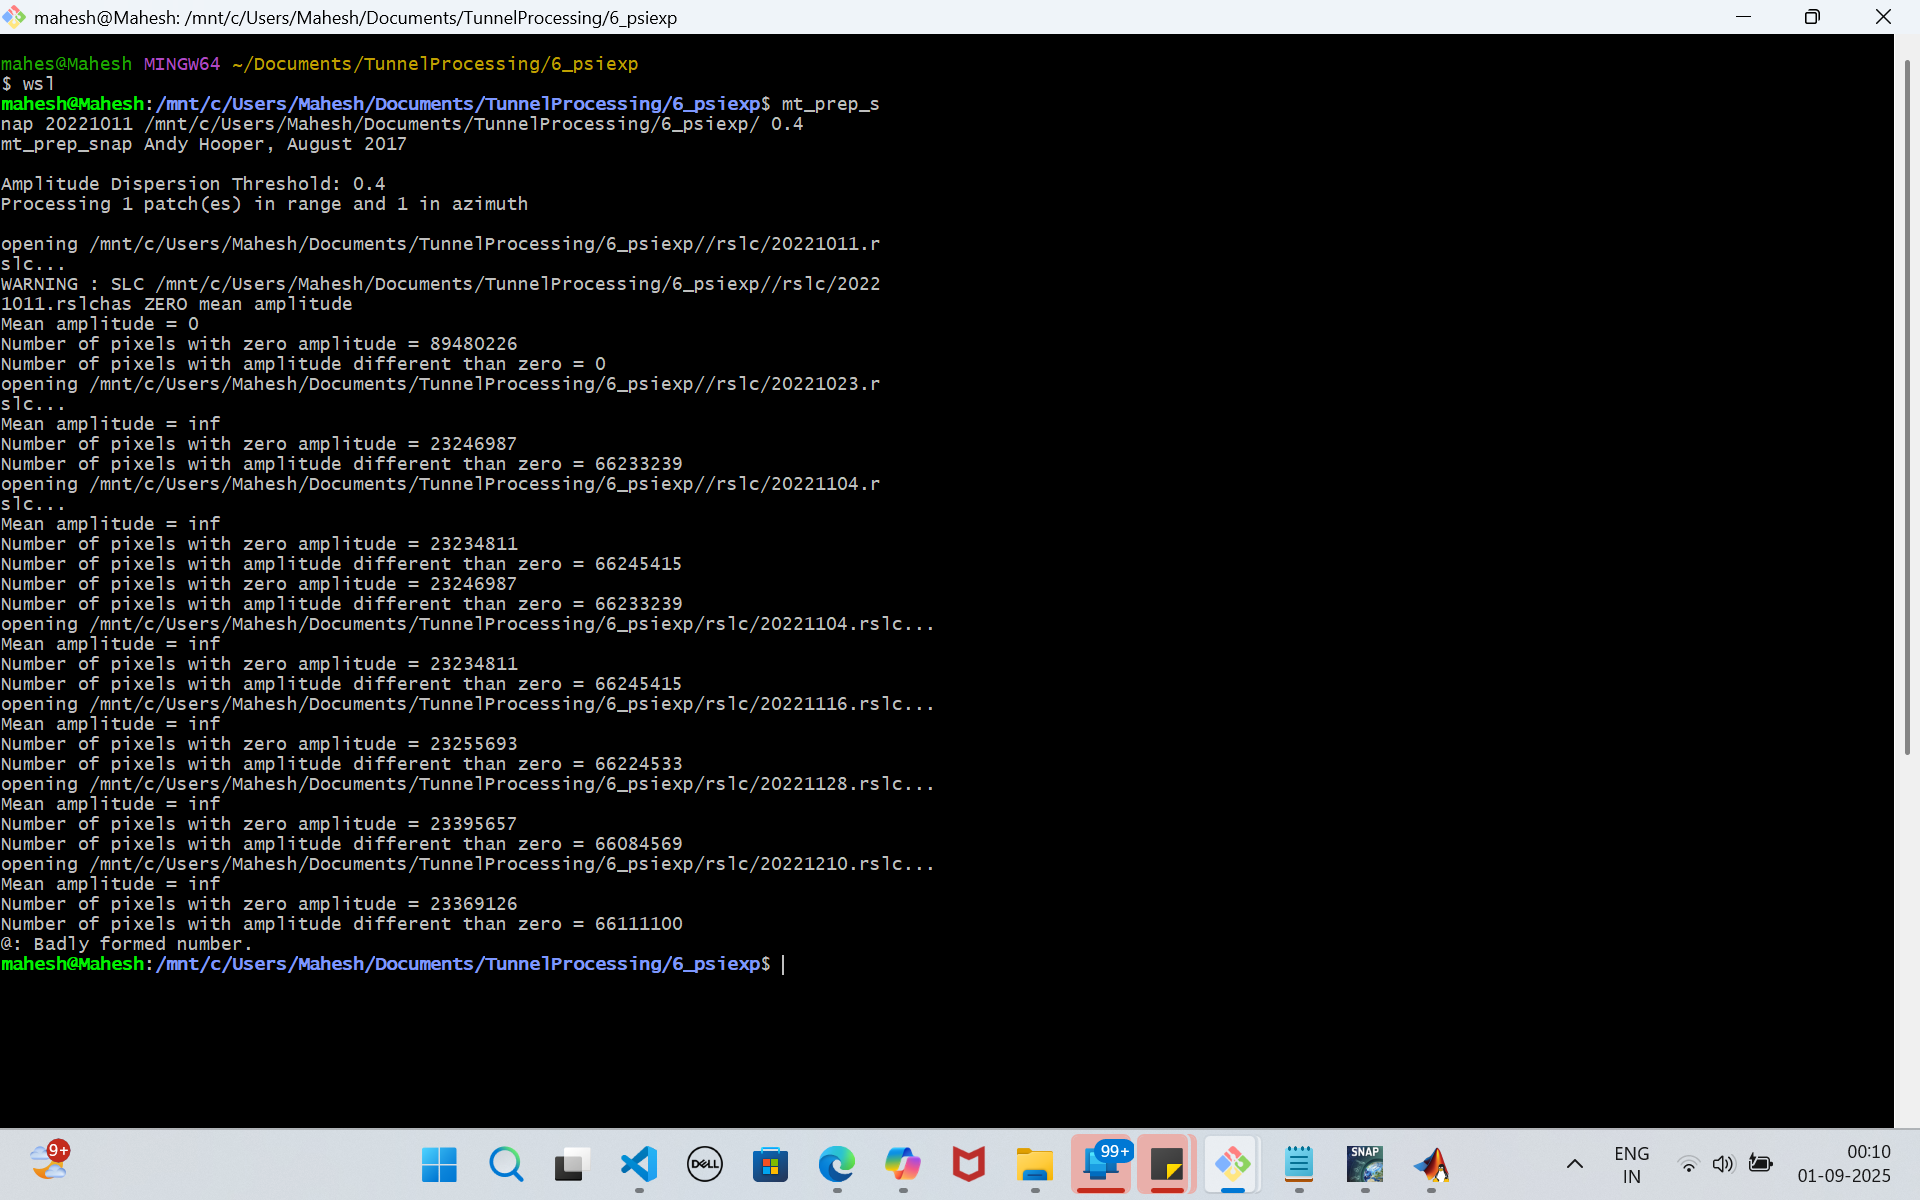Screen dimensions: 1920x1200
Task: Open Sticky Notes from taskbar
Action: [x=1167, y=1164]
